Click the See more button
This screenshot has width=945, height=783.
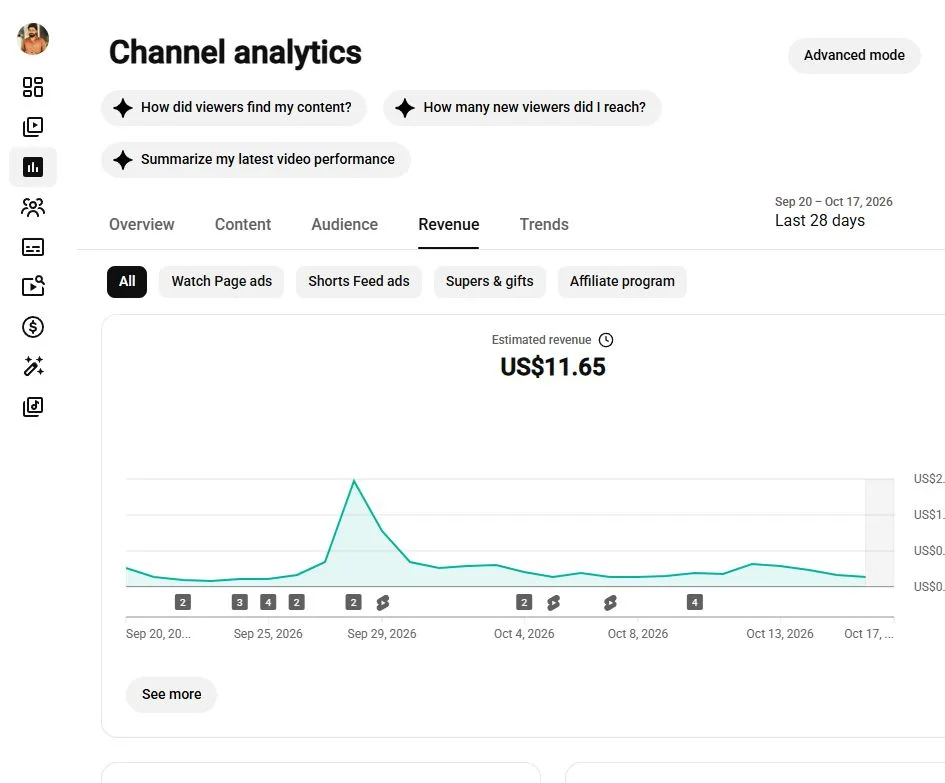coord(171,694)
